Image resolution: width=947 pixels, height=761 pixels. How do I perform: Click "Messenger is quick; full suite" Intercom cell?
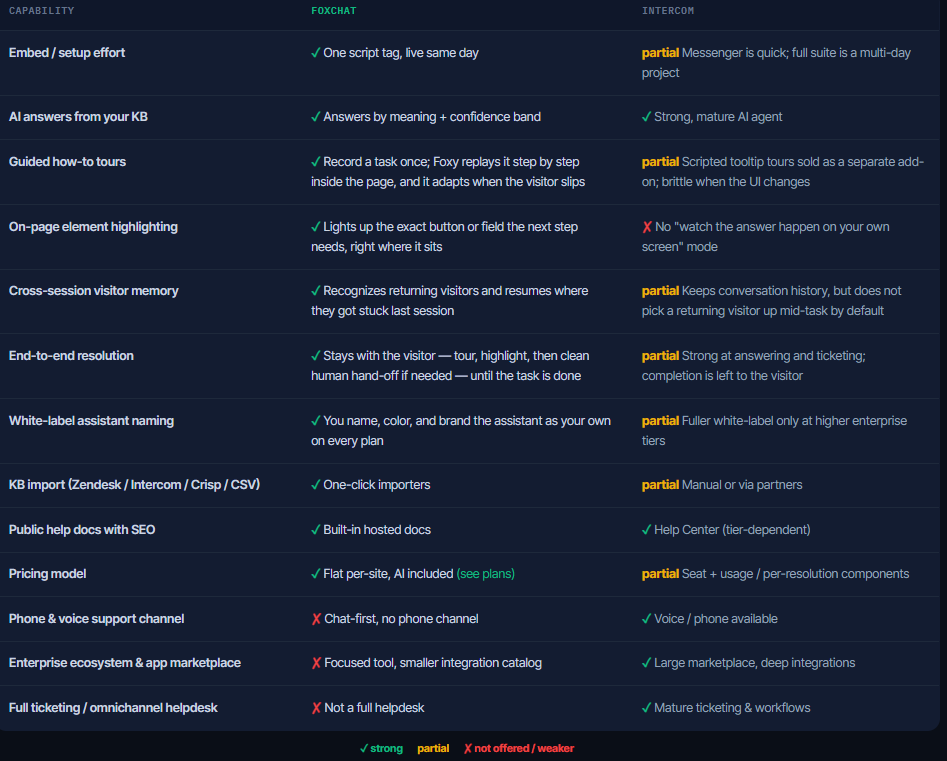pos(776,63)
